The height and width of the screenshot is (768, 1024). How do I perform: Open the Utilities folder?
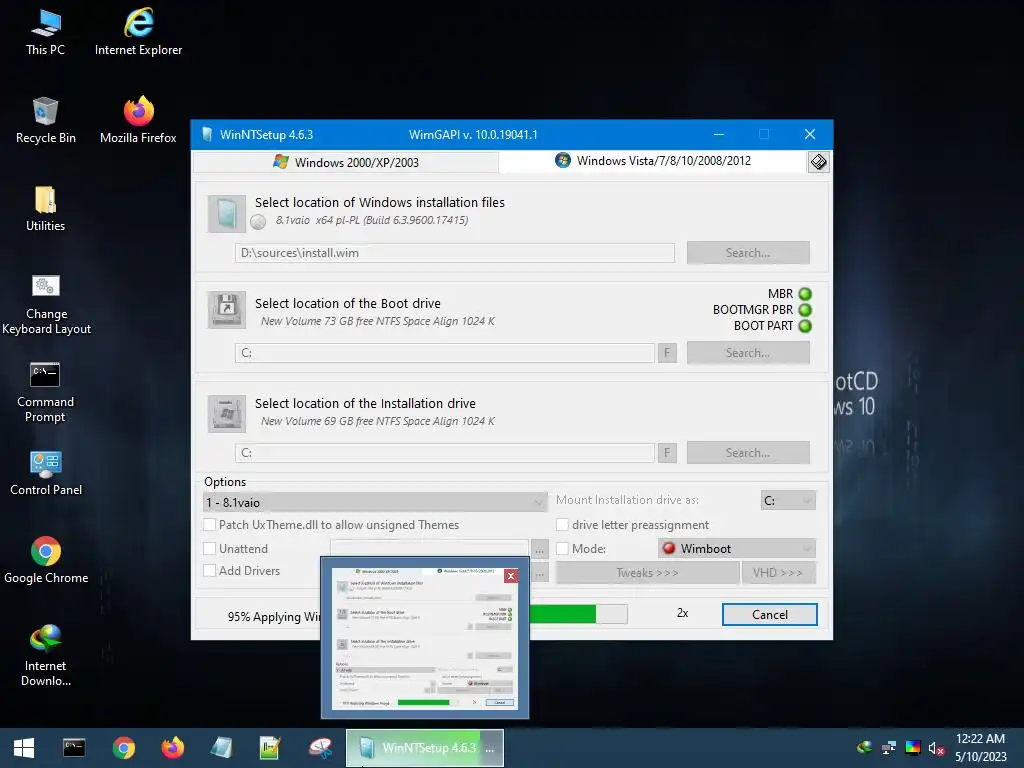coord(45,208)
